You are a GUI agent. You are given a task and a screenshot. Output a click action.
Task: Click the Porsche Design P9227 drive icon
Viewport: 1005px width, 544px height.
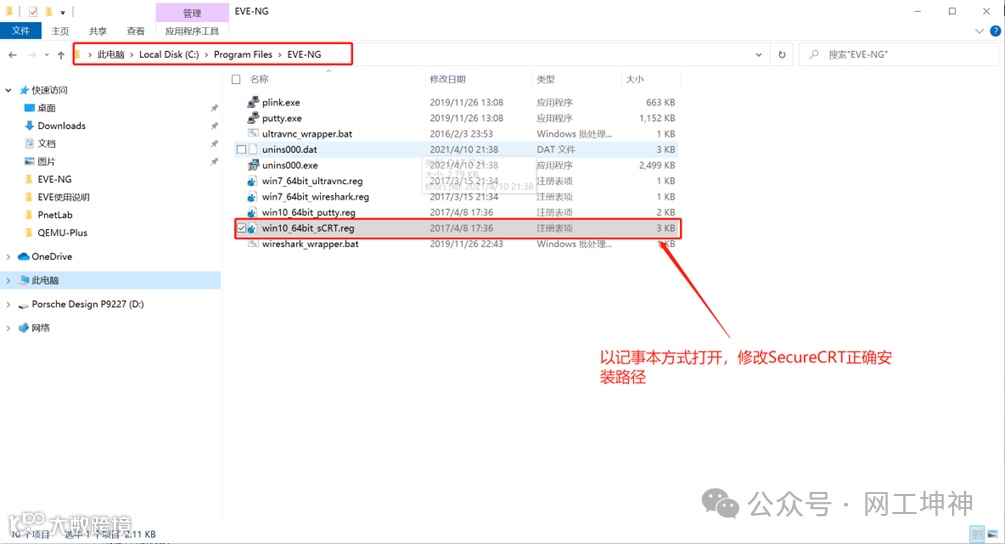click(x=24, y=304)
